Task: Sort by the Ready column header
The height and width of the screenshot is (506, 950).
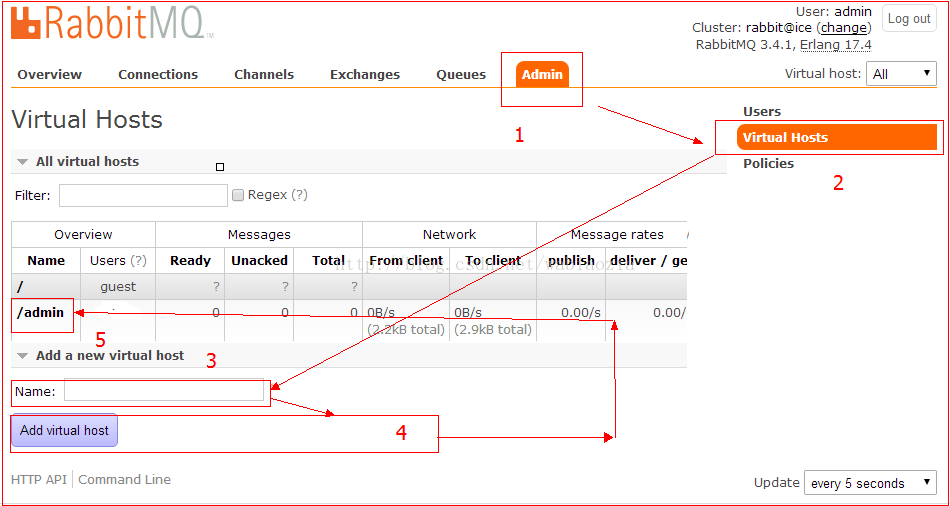Action: 190,261
